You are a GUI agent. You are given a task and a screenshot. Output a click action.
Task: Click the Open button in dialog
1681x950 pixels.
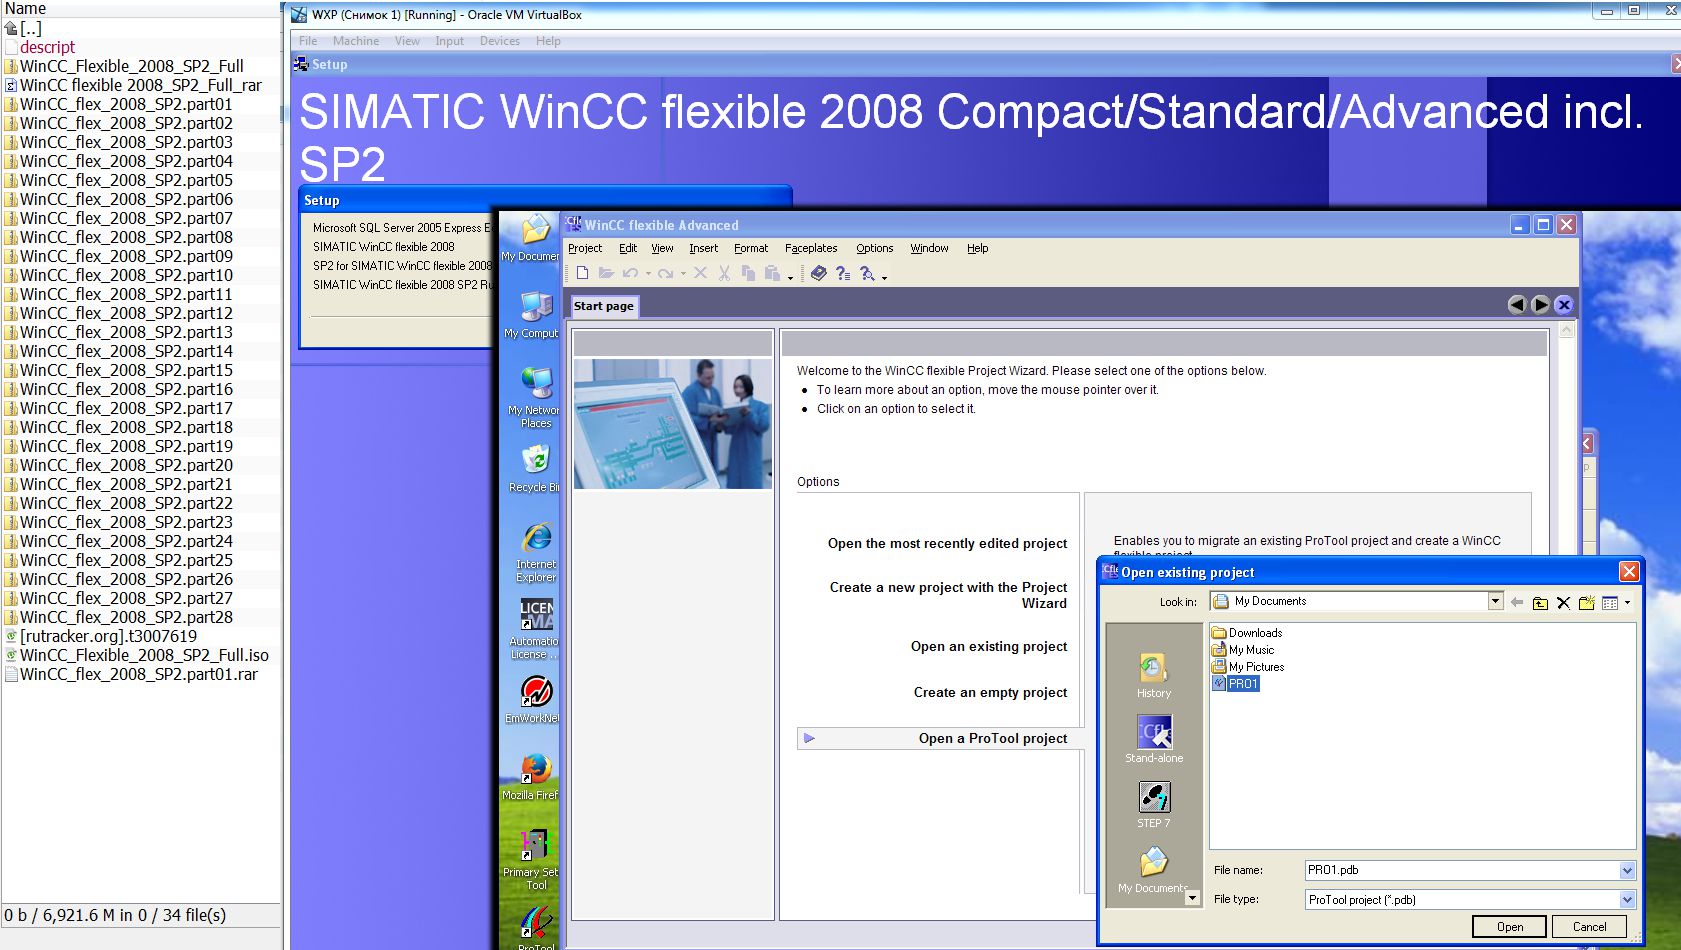1510,927
